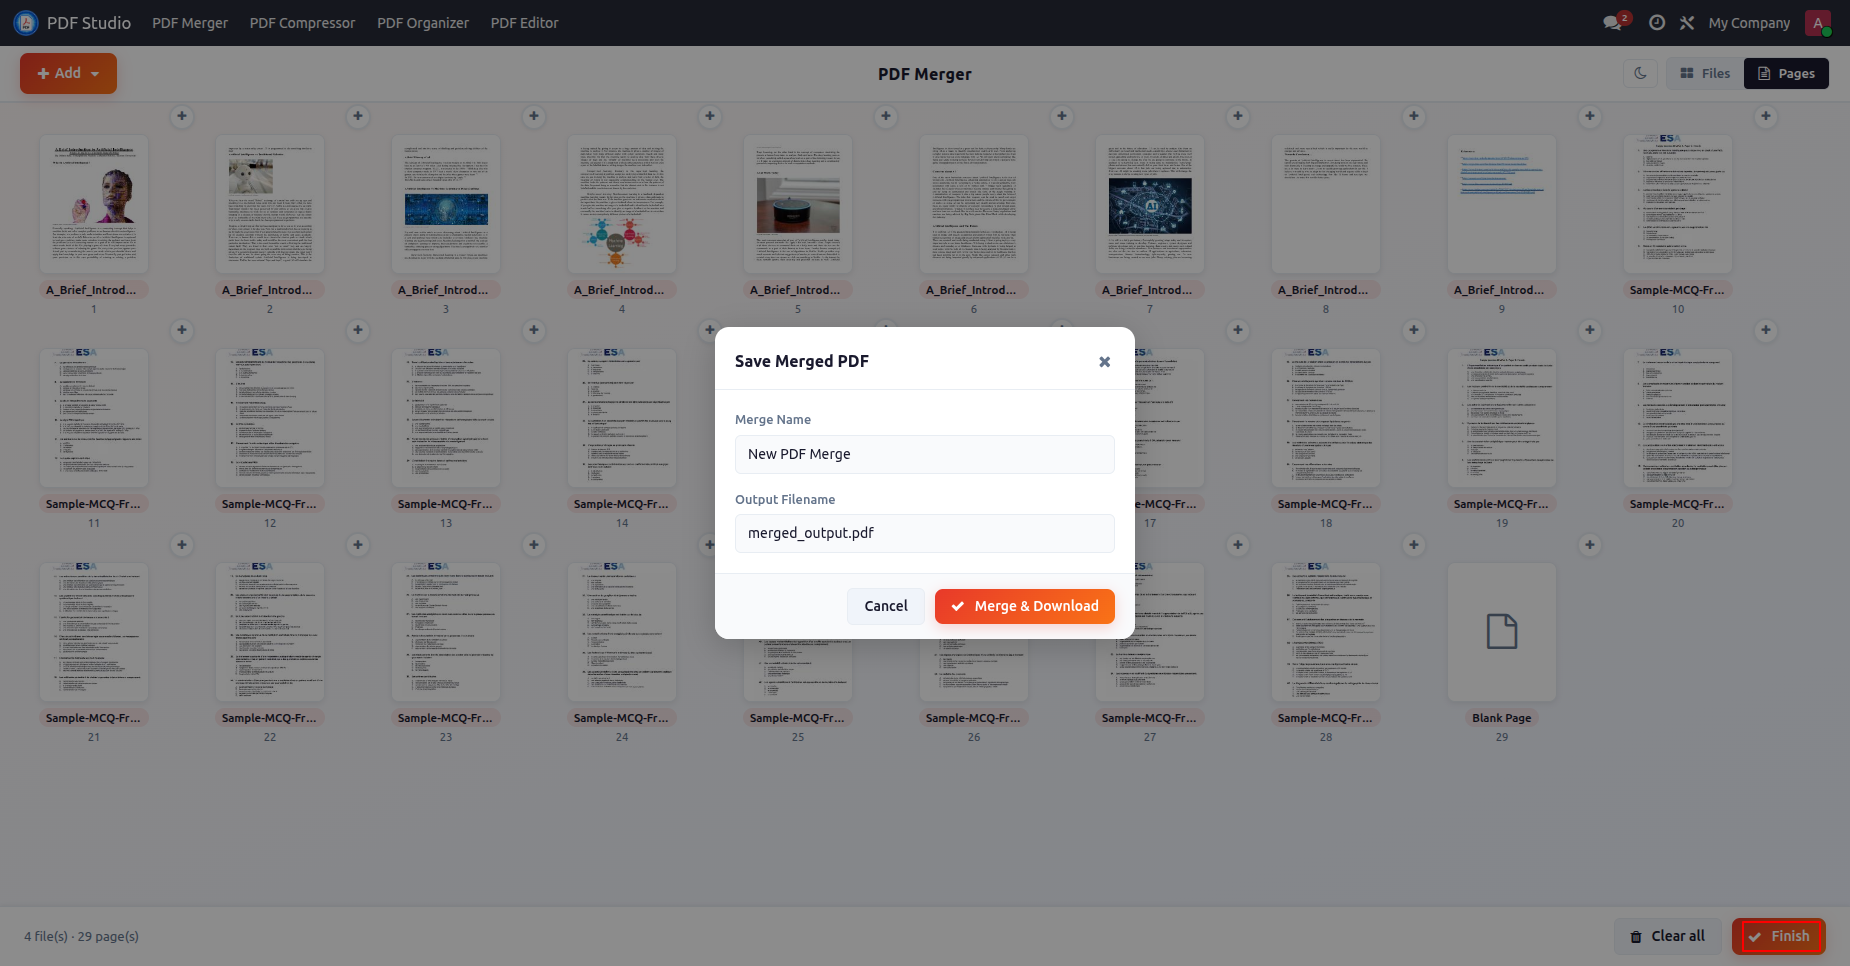Image resolution: width=1850 pixels, height=966 pixels.
Task: Select page 7 thumbnail with AI image
Action: tap(1150, 205)
